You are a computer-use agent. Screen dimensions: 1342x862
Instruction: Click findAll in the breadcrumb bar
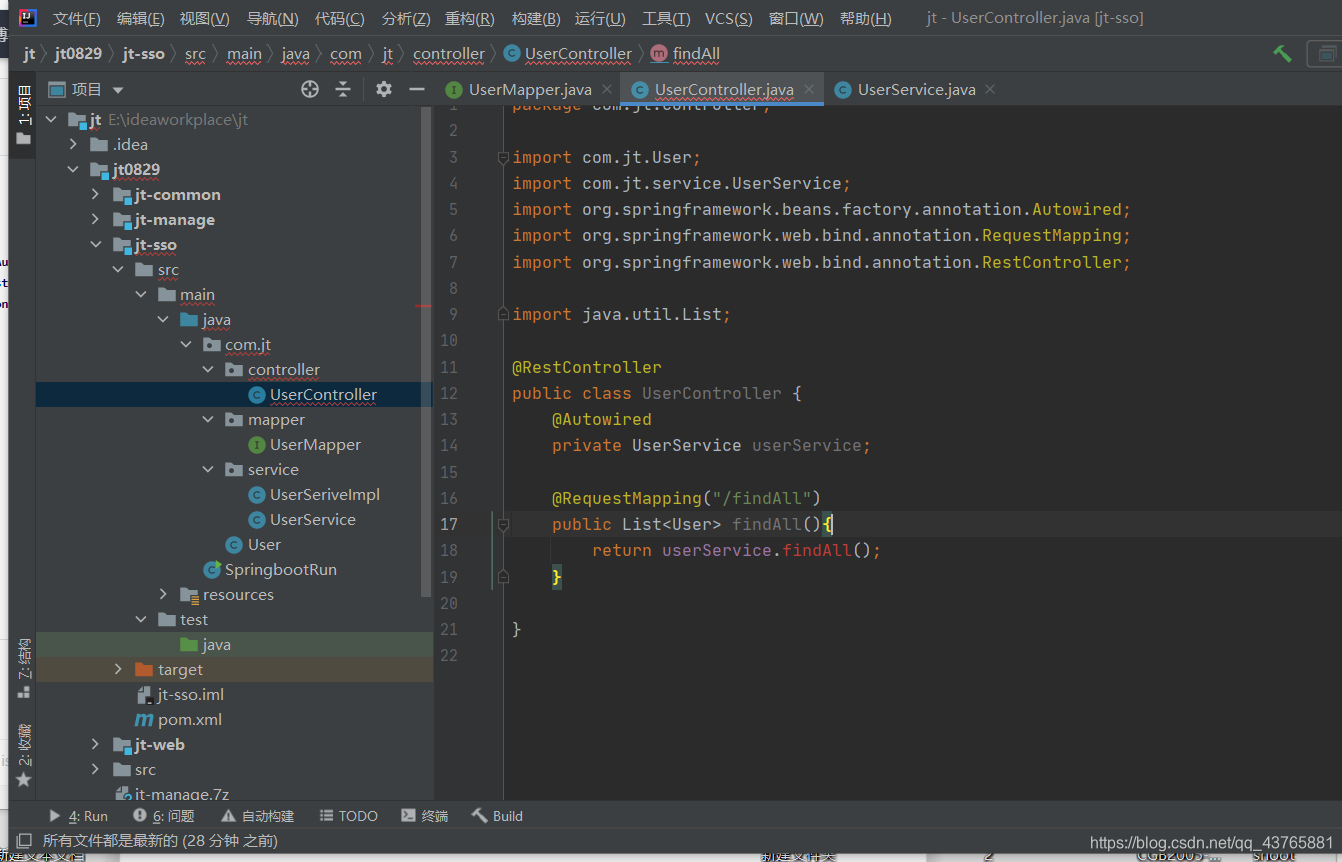click(x=696, y=54)
